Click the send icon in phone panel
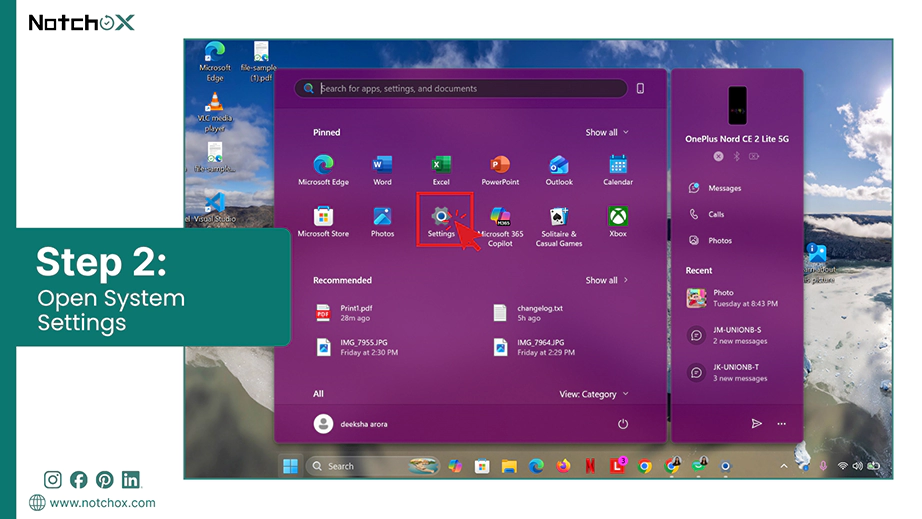Image resolution: width=922 pixels, height=519 pixels. [757, 424]
